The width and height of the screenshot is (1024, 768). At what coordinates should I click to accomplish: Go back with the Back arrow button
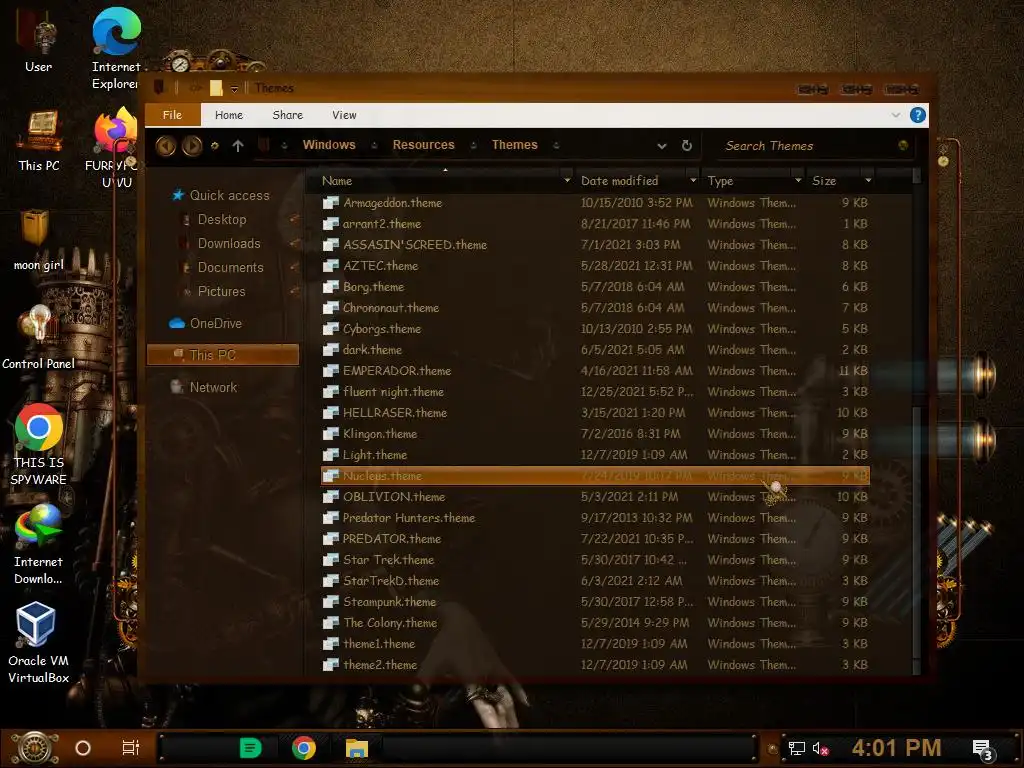(x=165, y=146)
